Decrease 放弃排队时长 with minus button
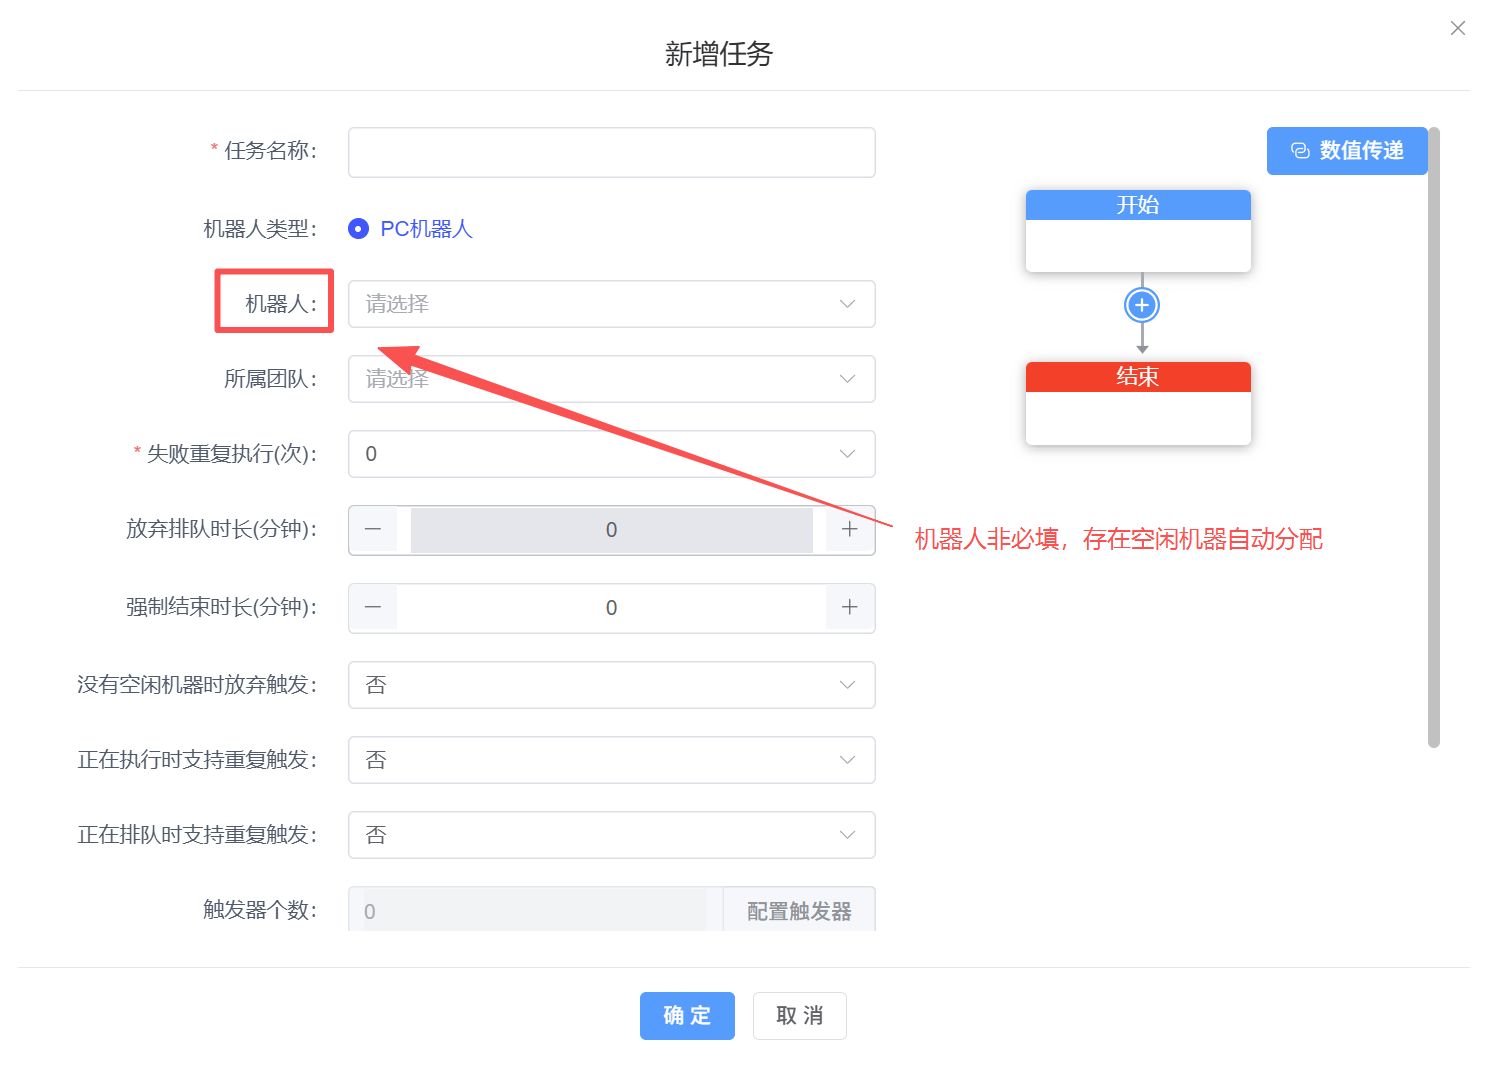The image size is (1488, 1080). click(x=373, y=530)
